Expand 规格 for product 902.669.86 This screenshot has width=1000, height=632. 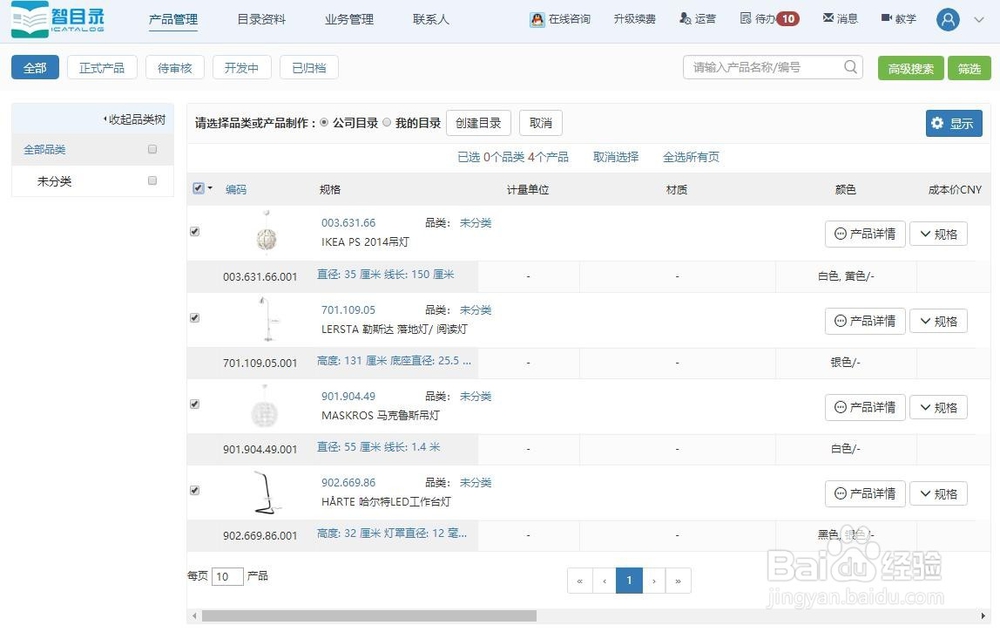click(938, 494)
